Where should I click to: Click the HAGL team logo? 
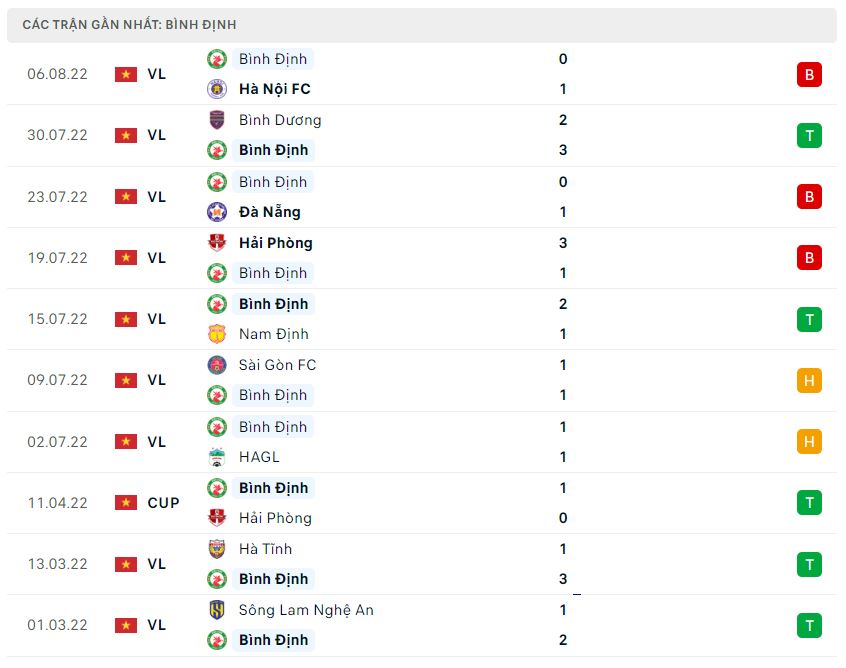point(217,457)
